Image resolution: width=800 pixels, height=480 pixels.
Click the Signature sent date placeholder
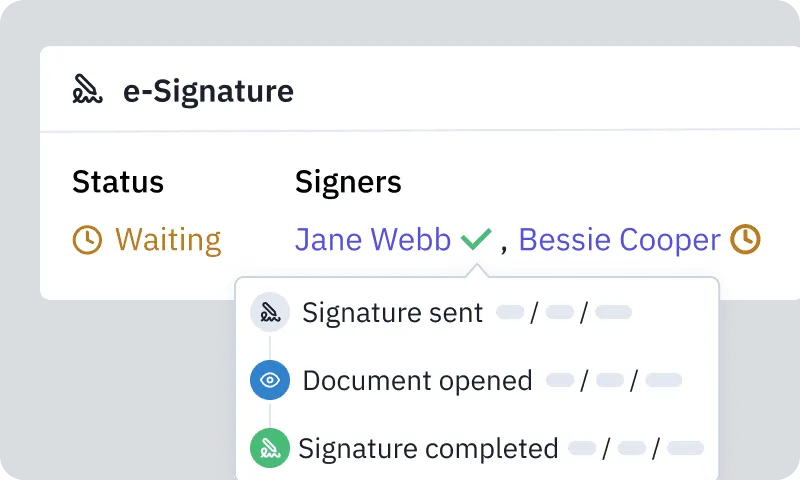(x=564, y=312)
